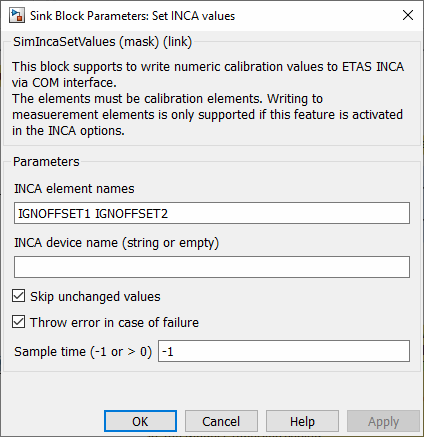Toggle the Throw error in case of failure checkbox
This screenshot has height=437, width=424.
(18, 322)
